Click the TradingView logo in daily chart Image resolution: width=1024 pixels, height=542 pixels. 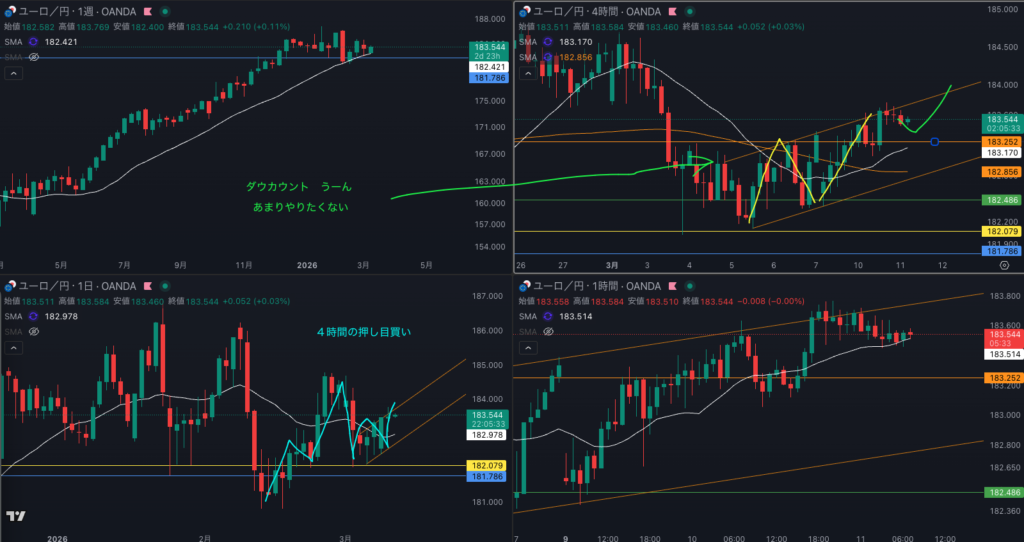pyautogui.click(x=15, y=516)
